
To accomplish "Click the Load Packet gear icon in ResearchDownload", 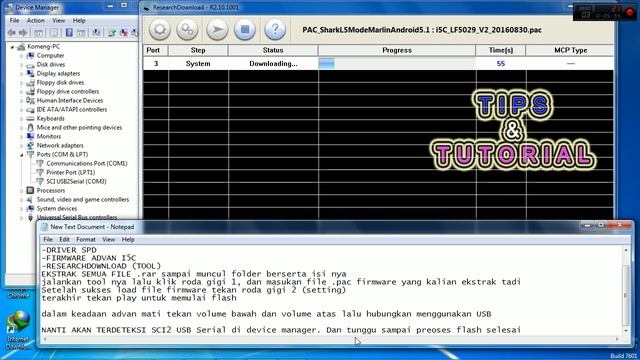I will (x=160, y=29).
